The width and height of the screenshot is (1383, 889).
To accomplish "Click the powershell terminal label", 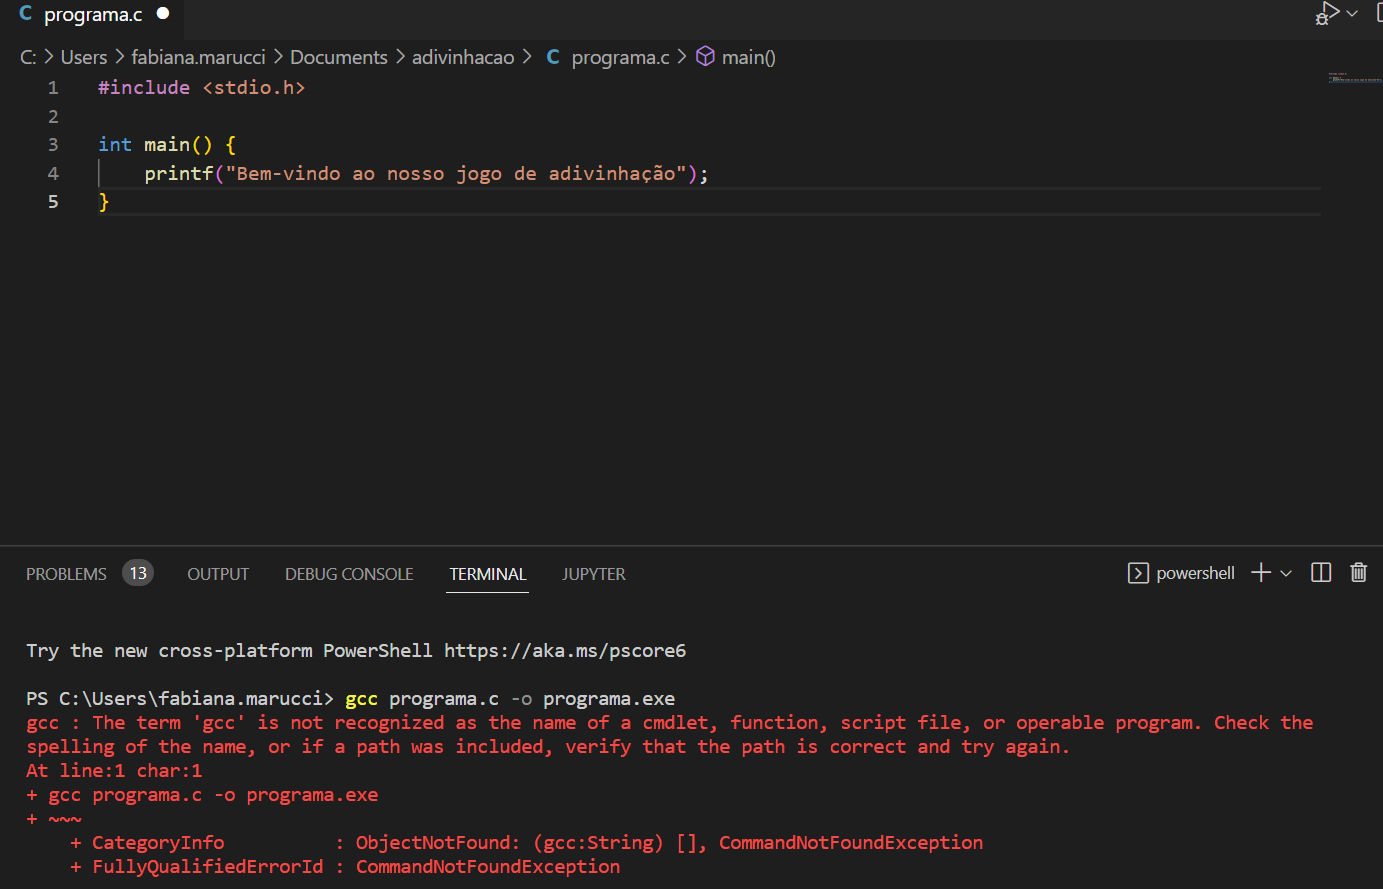I will click(1195, 573).
